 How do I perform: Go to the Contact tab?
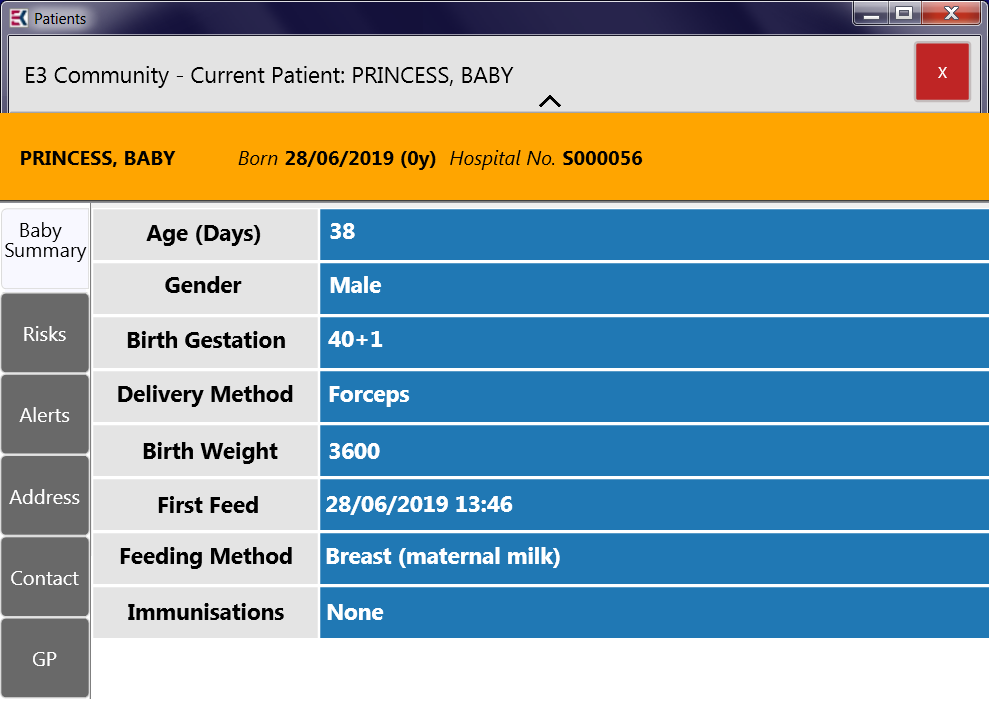[x=45, y=577]
